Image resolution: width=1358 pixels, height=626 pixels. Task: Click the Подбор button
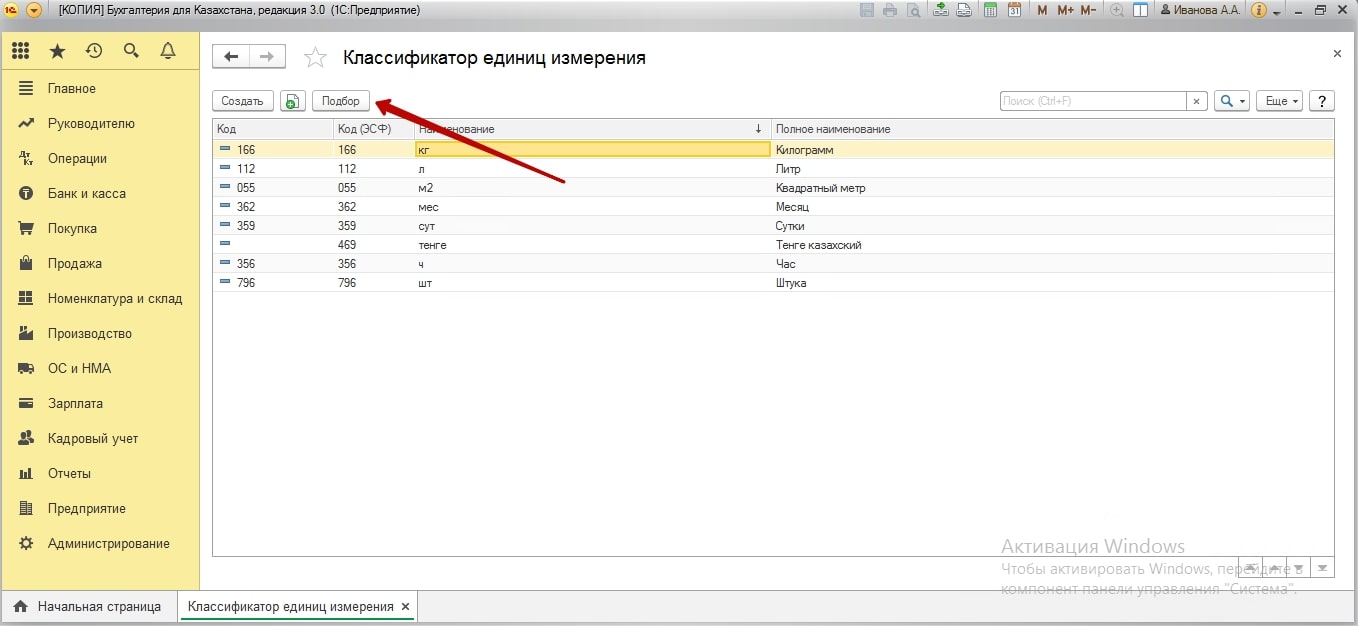pyautogui.click(x=341, y=101)
